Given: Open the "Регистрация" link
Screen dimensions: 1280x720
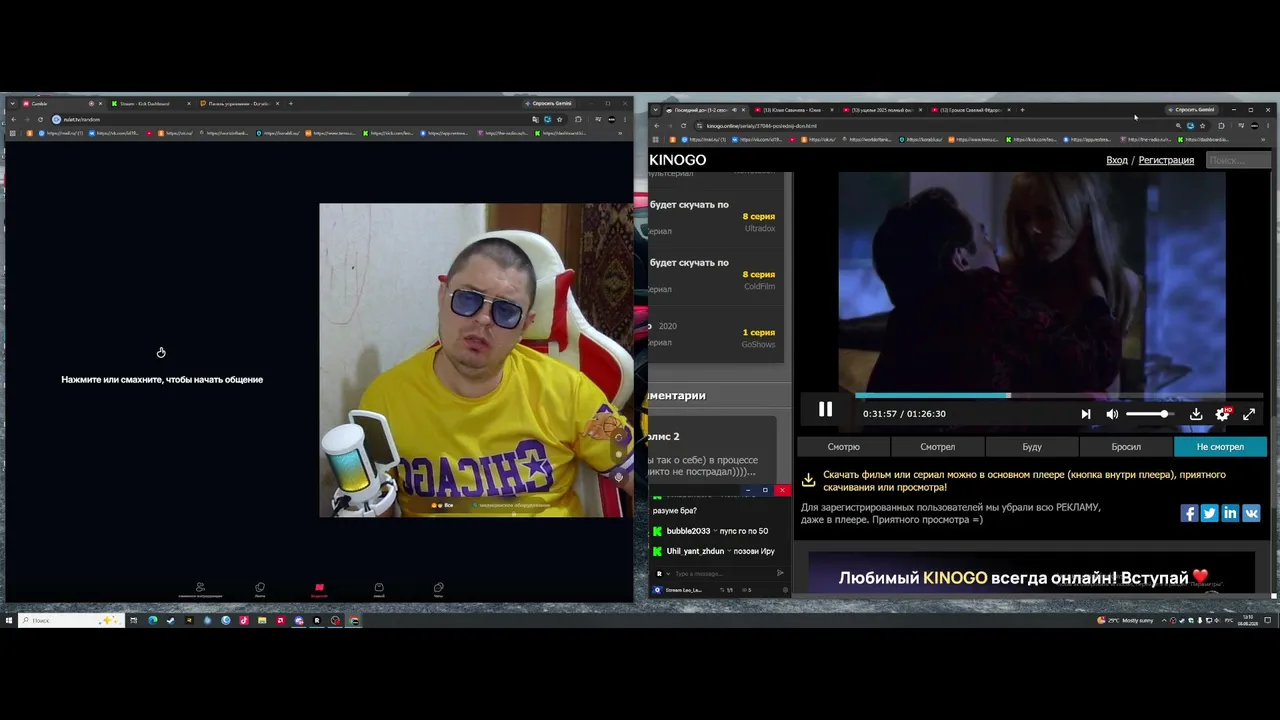Looking at the screenshot, I should (x=1166, y=160).
